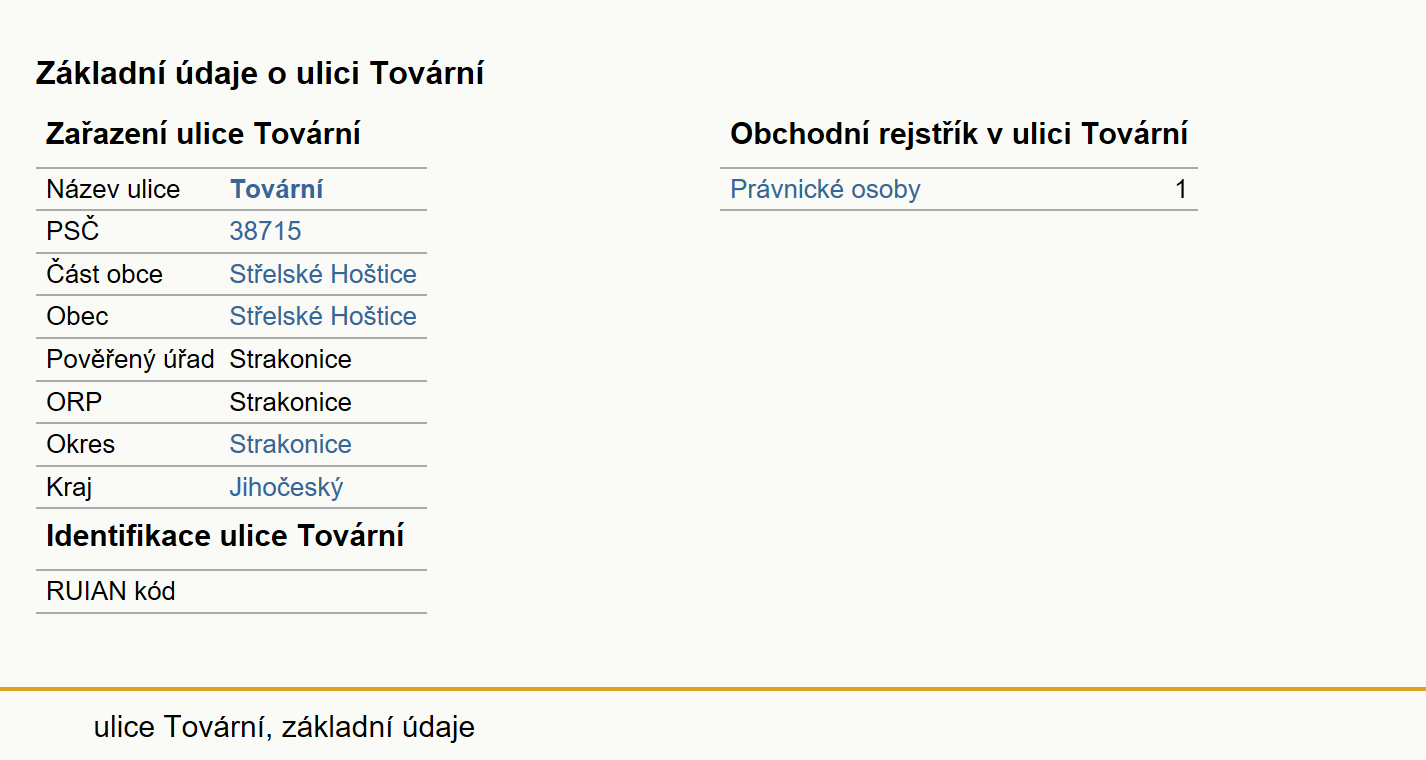Click the Název ulice label
The width and height of the screenshot is (1426, 760).
point(113,189)
